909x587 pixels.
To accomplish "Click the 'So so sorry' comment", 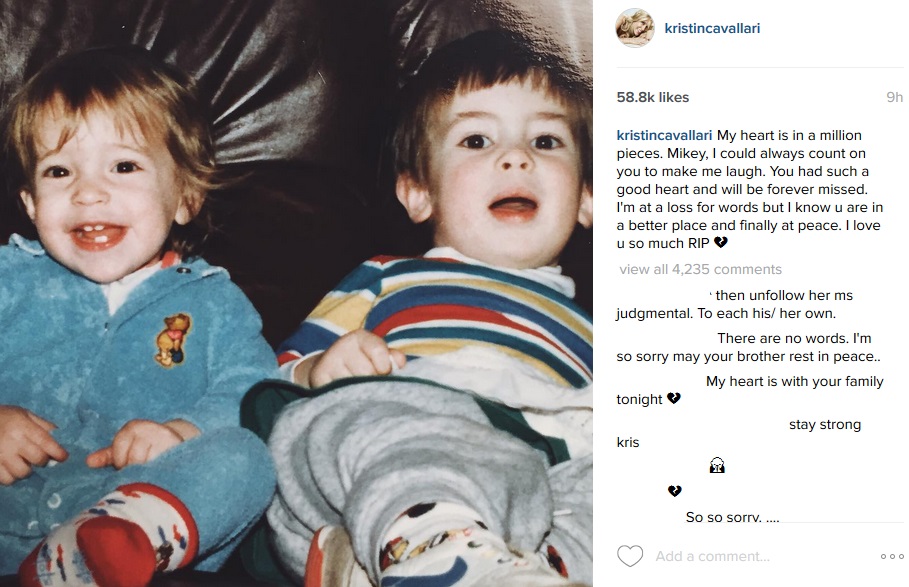I will [x=733, y=516].
